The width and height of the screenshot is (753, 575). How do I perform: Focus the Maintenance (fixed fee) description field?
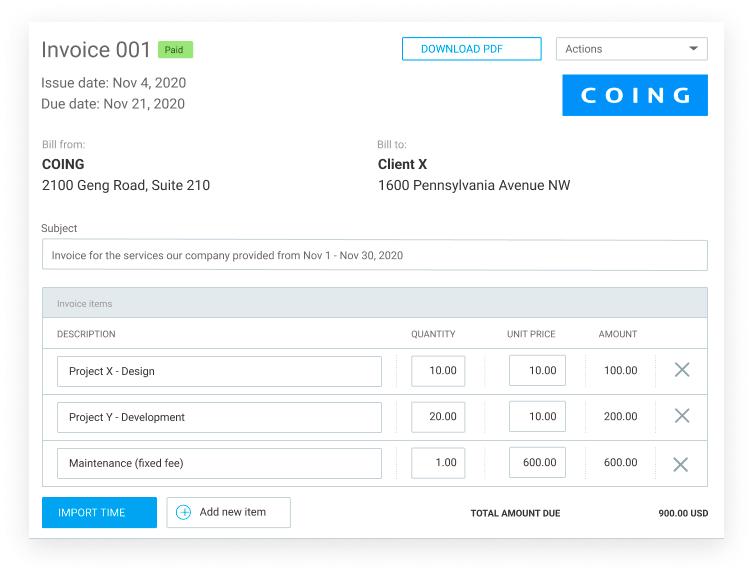click(219, 463)
